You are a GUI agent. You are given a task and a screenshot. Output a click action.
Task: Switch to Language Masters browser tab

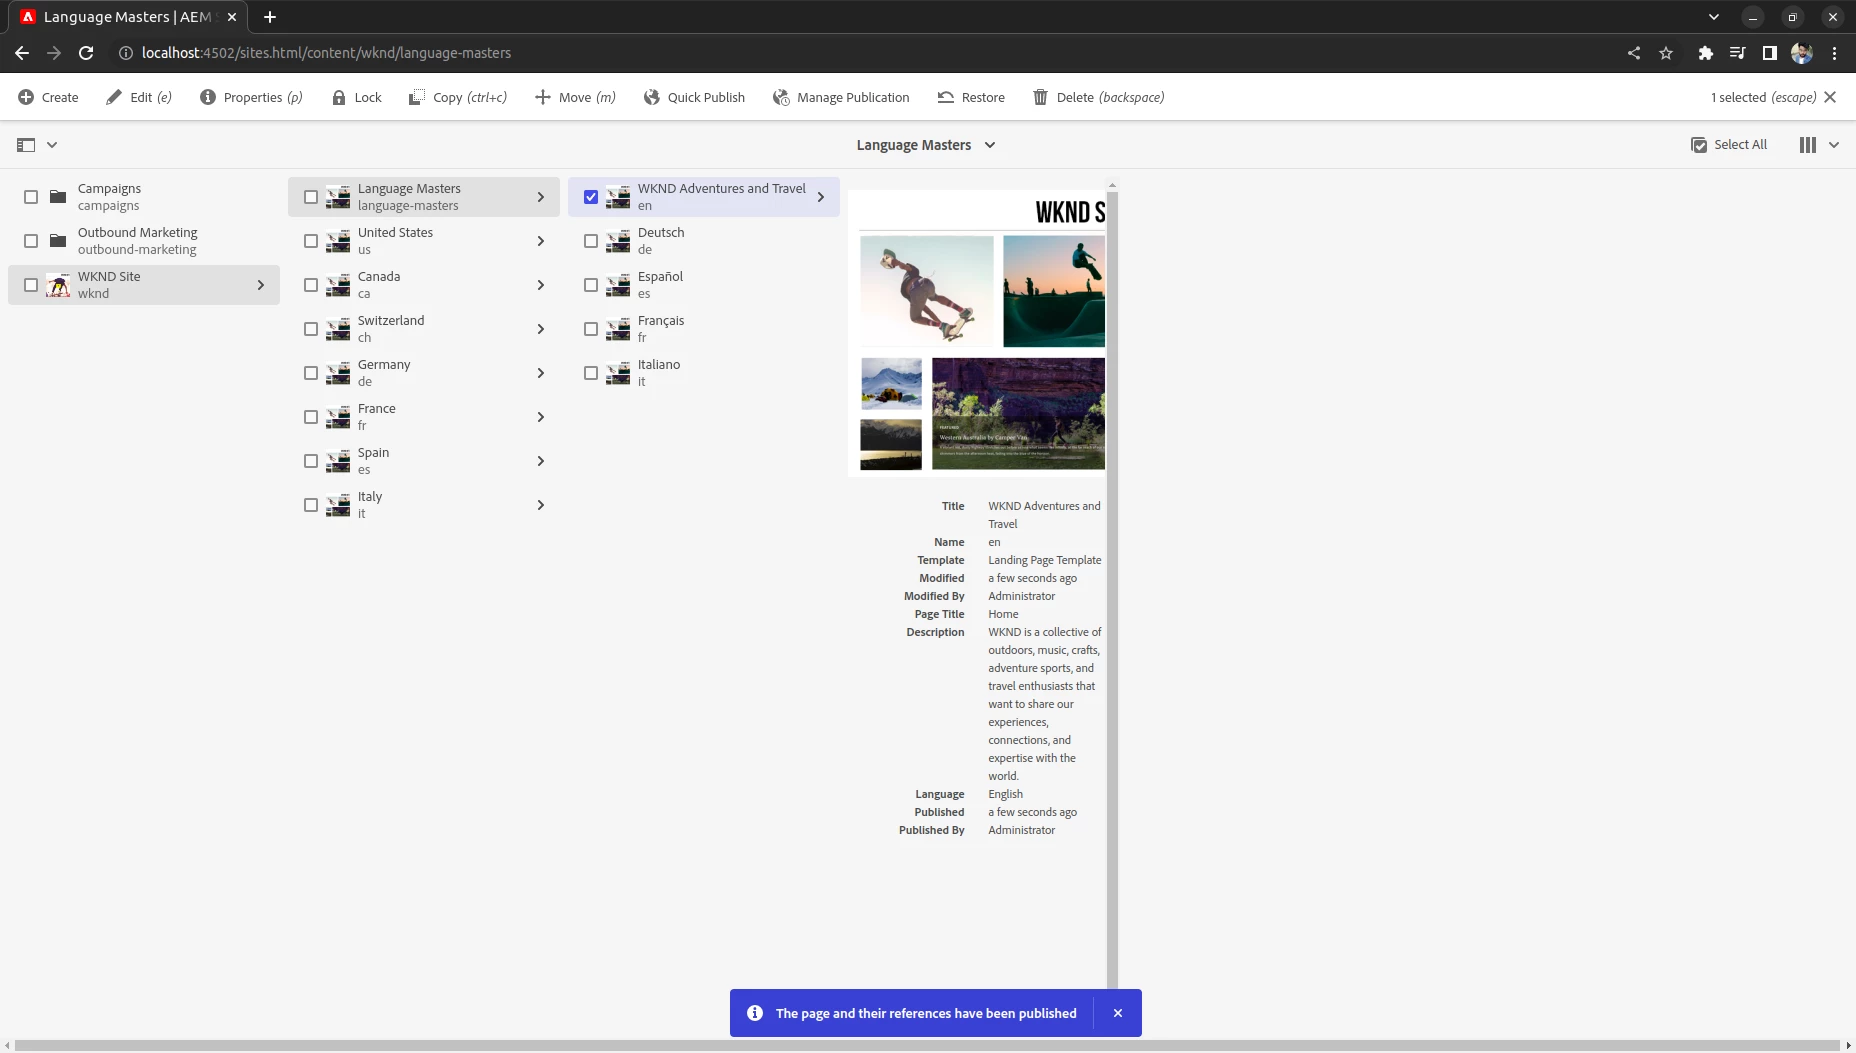pyautogui.click(x=128, y=17)
